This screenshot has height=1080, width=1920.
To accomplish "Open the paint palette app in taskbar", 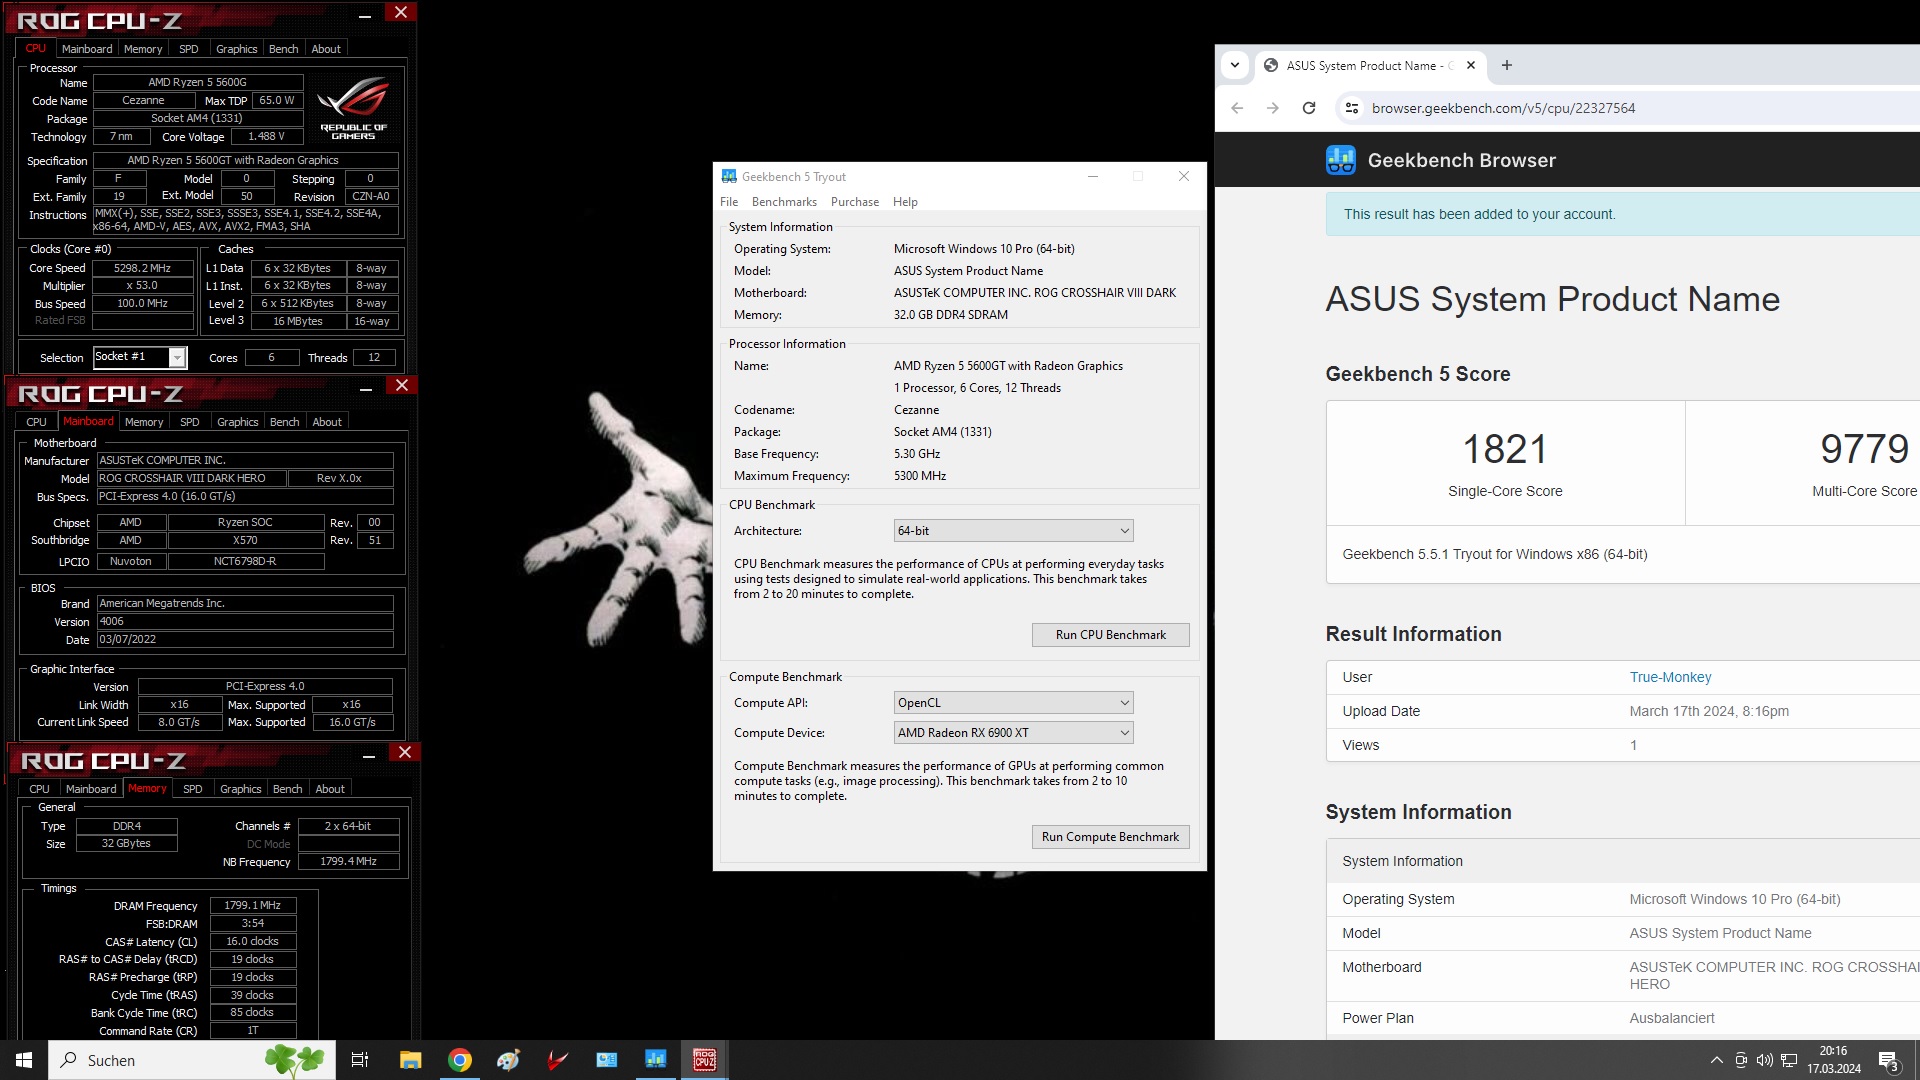I will pyautogui.click(x=509, y=1060).
